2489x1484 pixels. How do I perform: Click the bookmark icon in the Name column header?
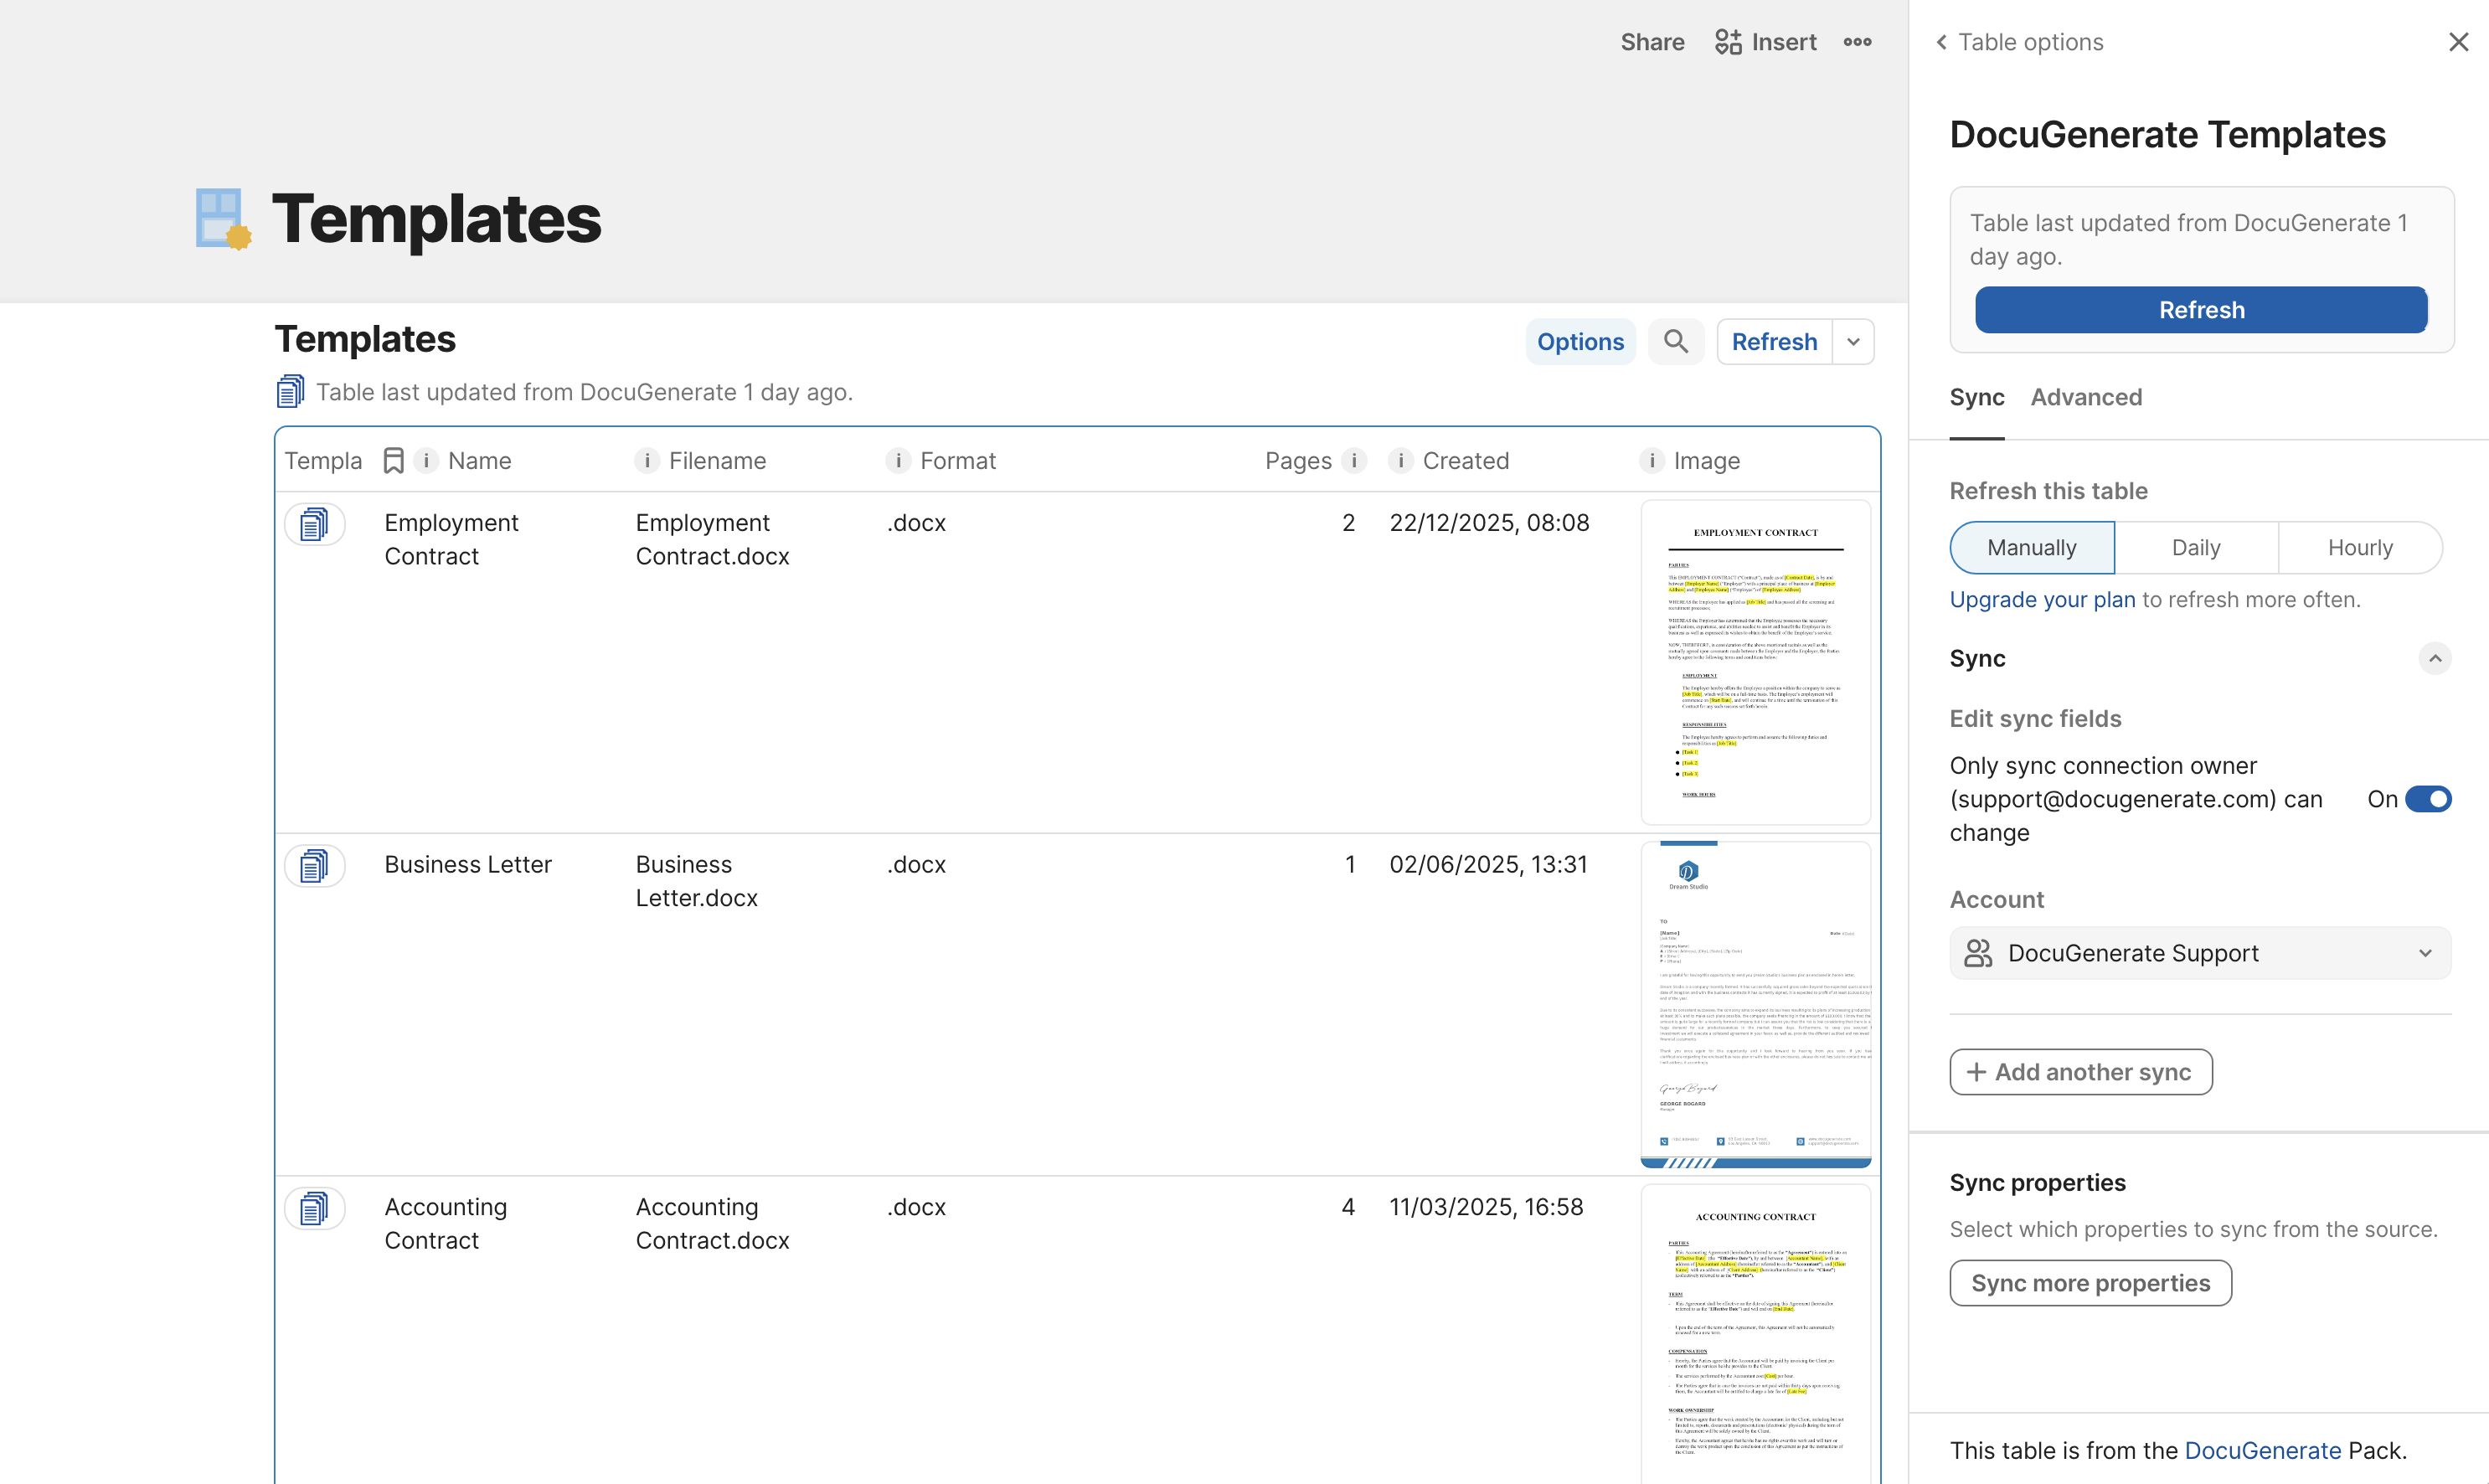[x=393, y=460]
